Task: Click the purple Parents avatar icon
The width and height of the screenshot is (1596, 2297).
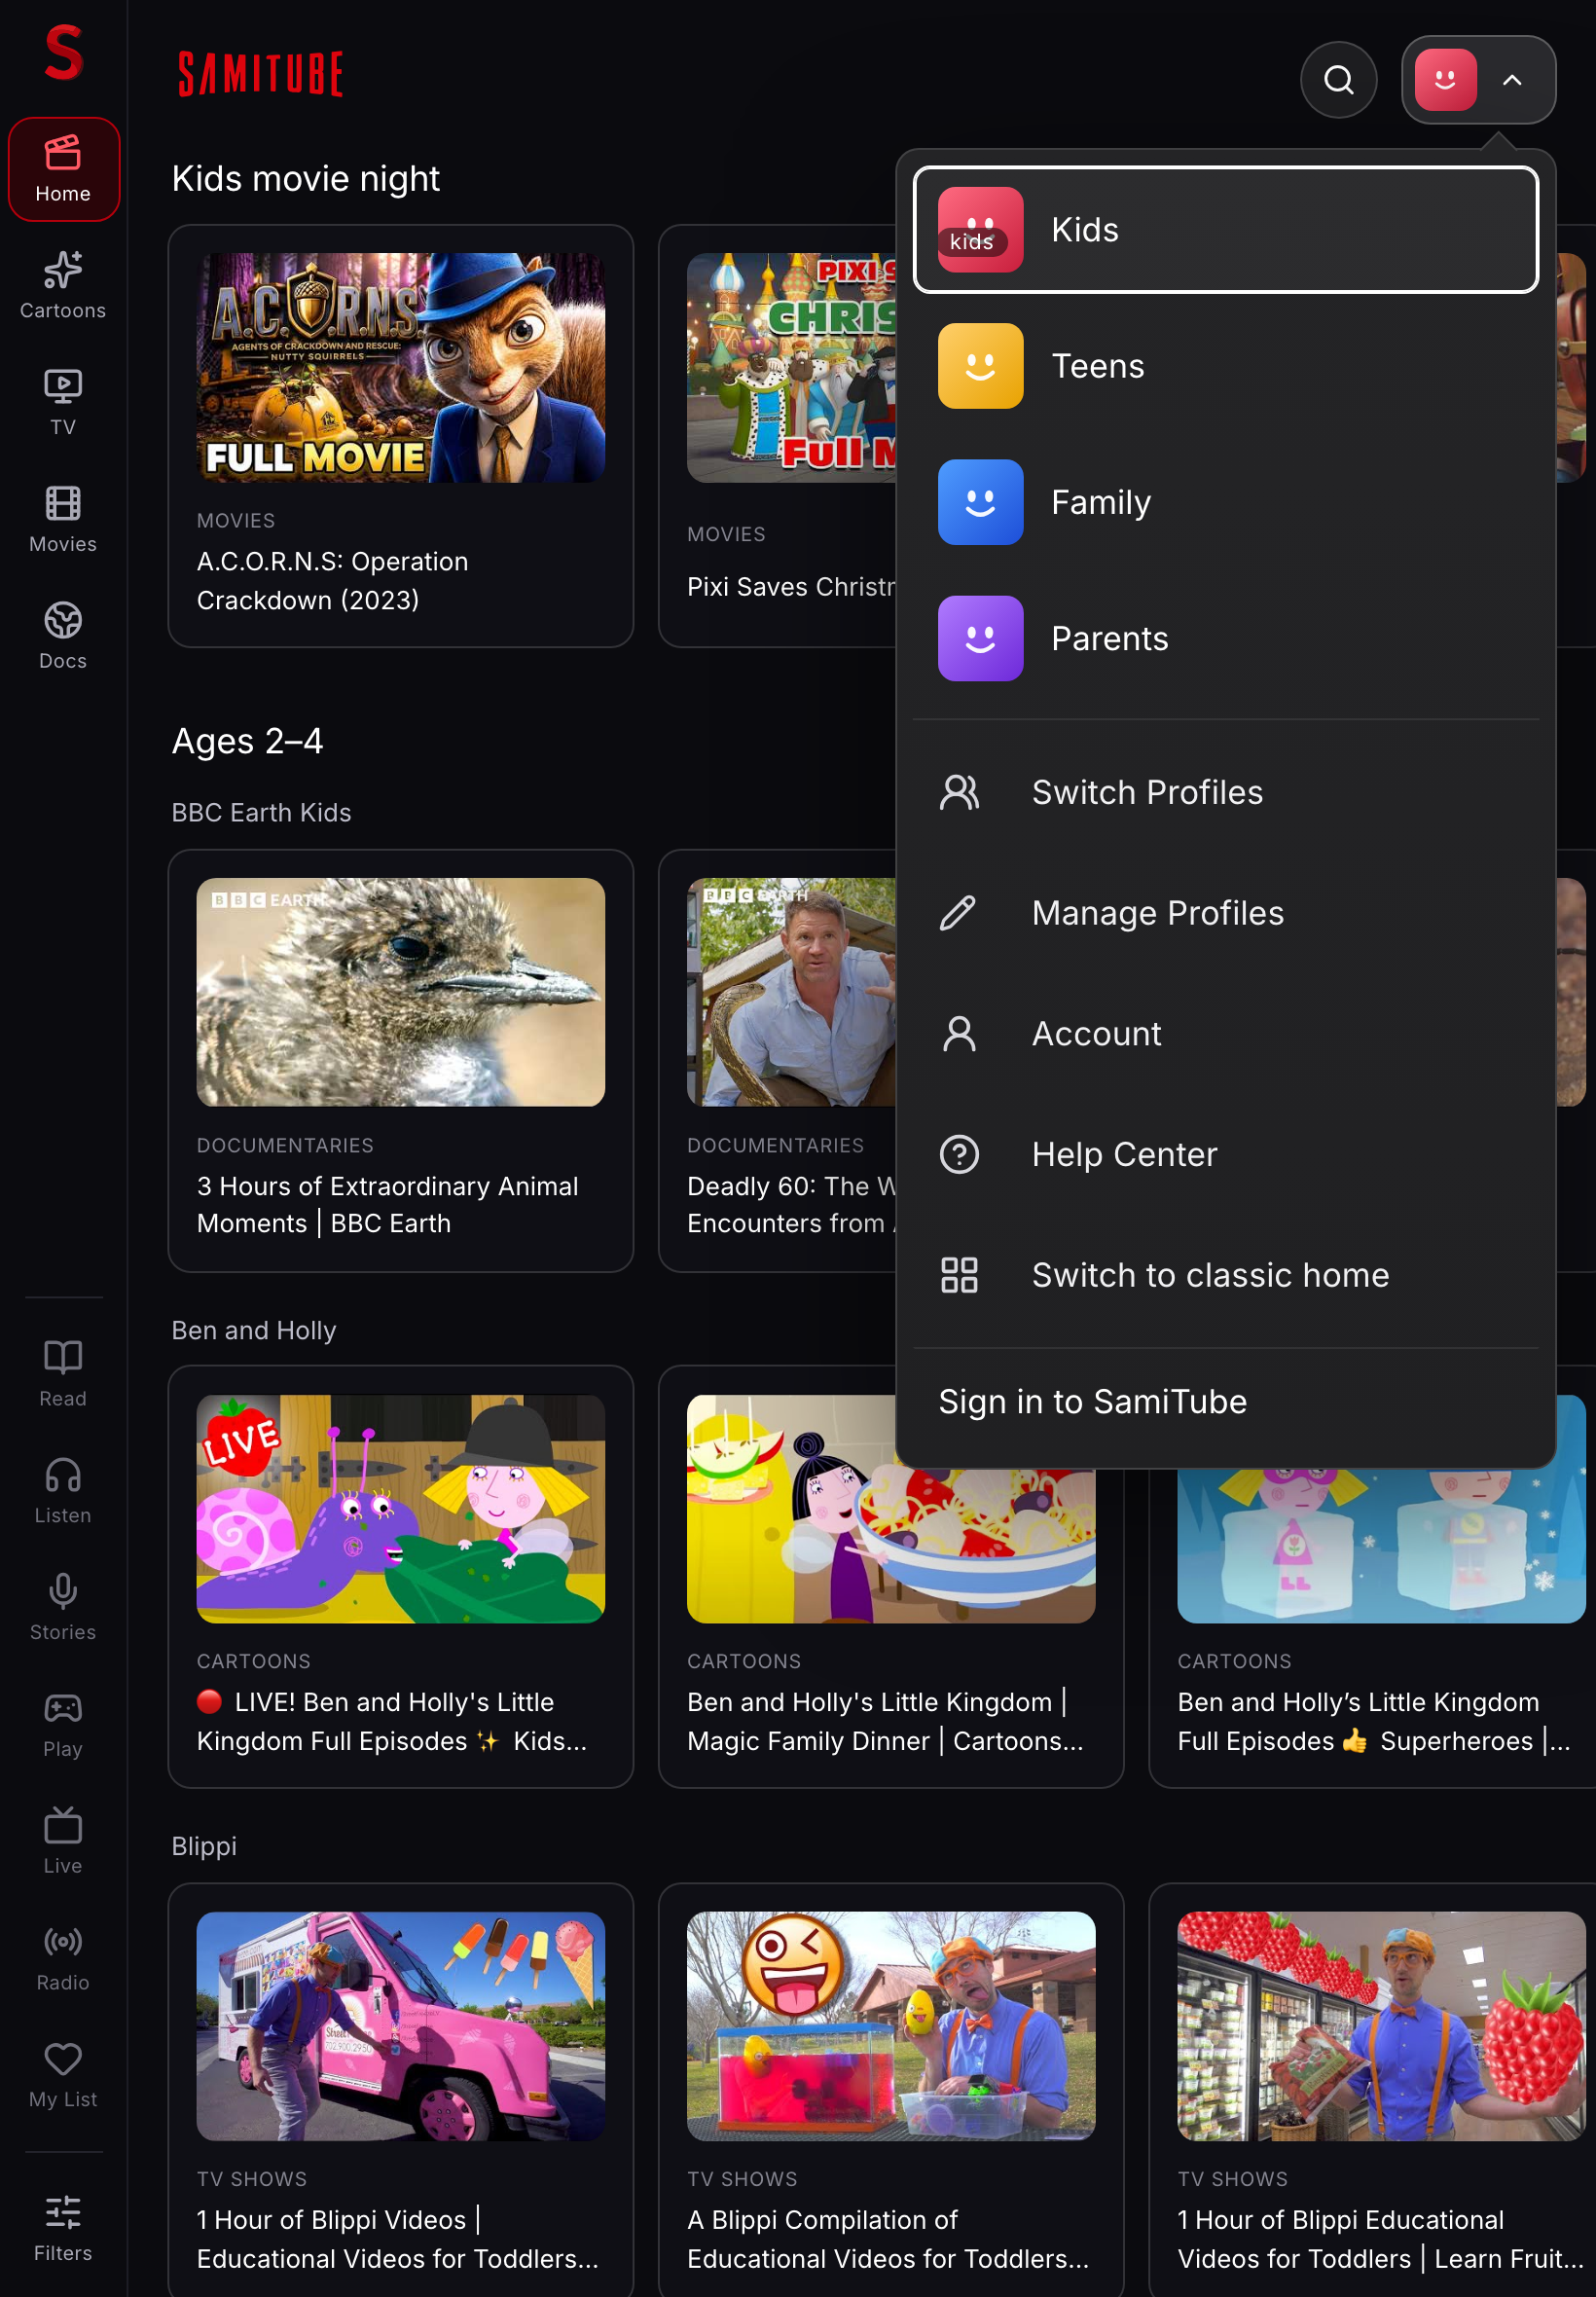Action: pyautogui.click(x=980, y=638)
